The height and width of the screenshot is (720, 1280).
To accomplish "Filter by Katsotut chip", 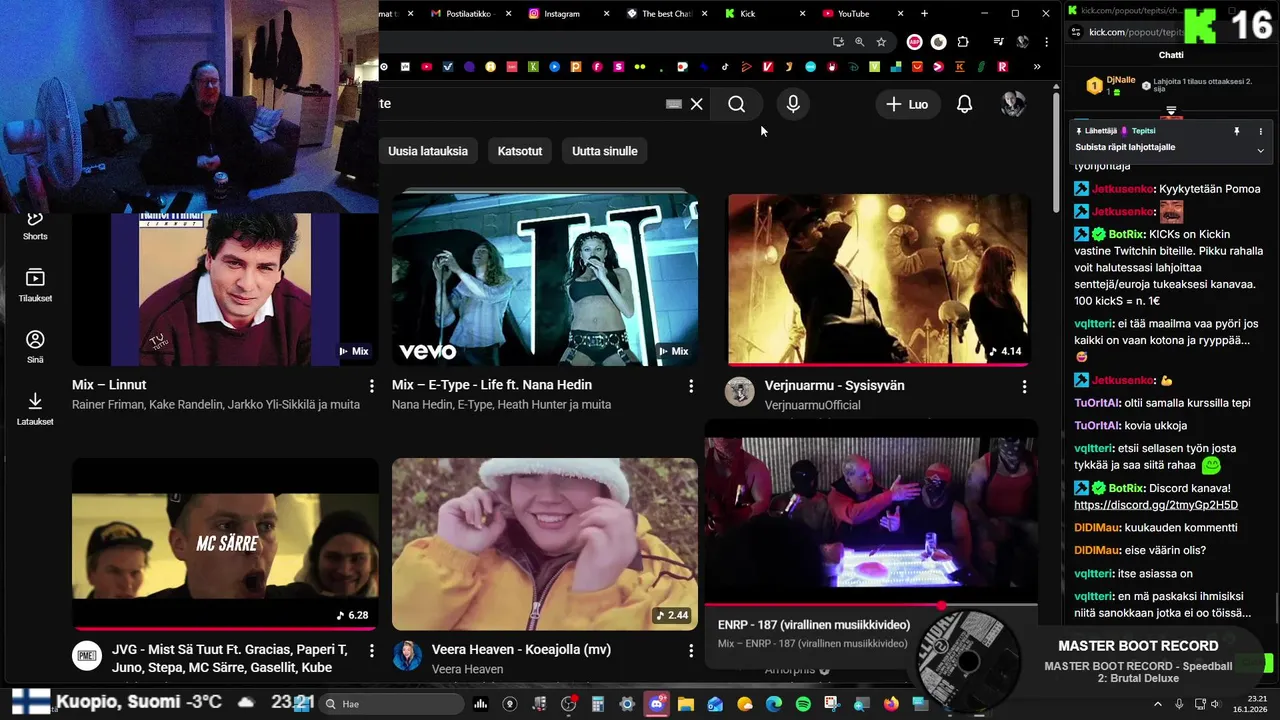I will (520, 151).
